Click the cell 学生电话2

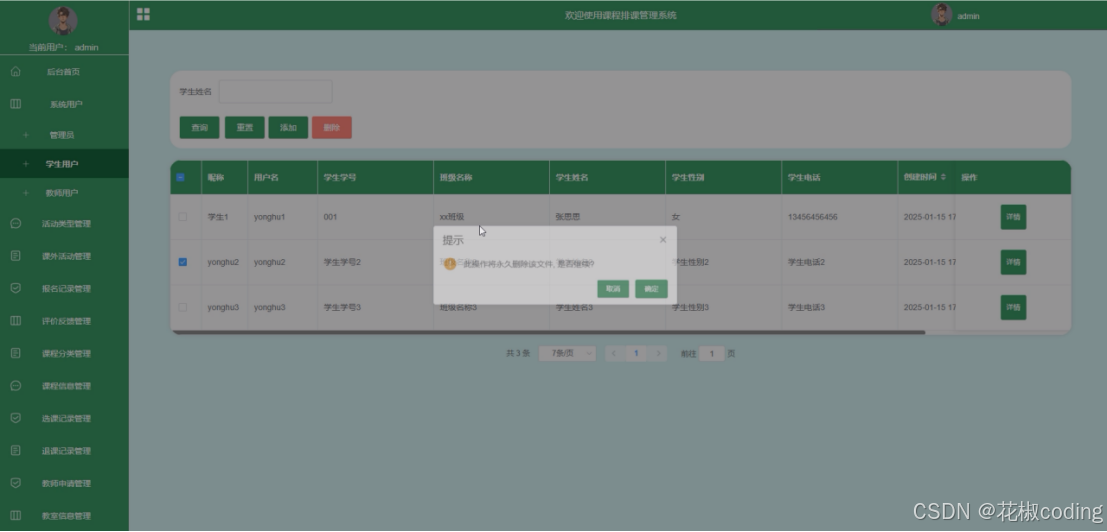point(806,262)
